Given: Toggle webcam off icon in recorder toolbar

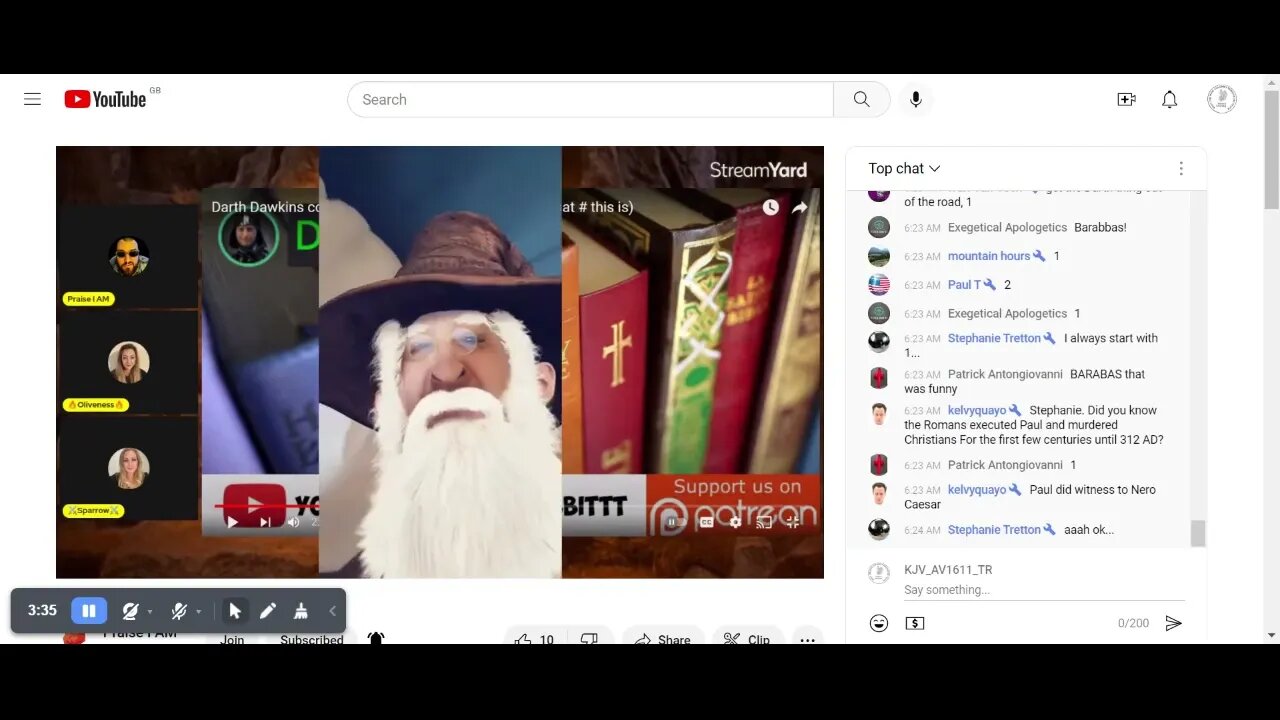Looking at the screenshot, I should [130, 611].
